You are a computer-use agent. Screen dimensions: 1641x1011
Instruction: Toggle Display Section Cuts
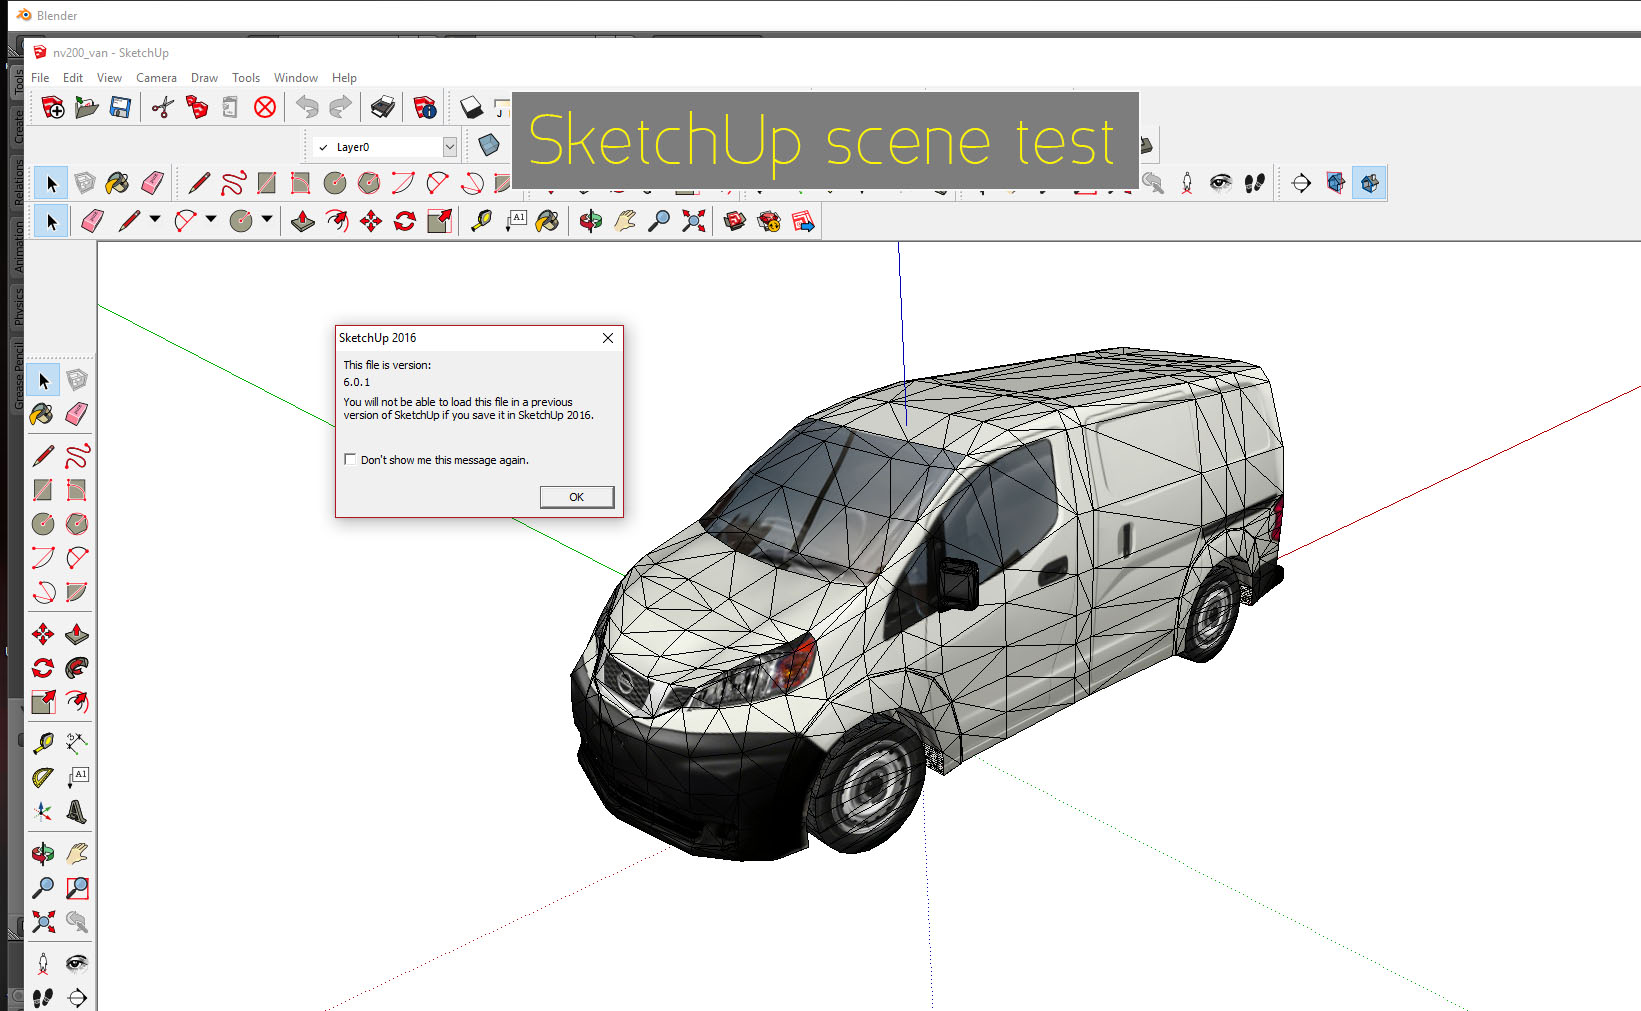coord(1369,183)
